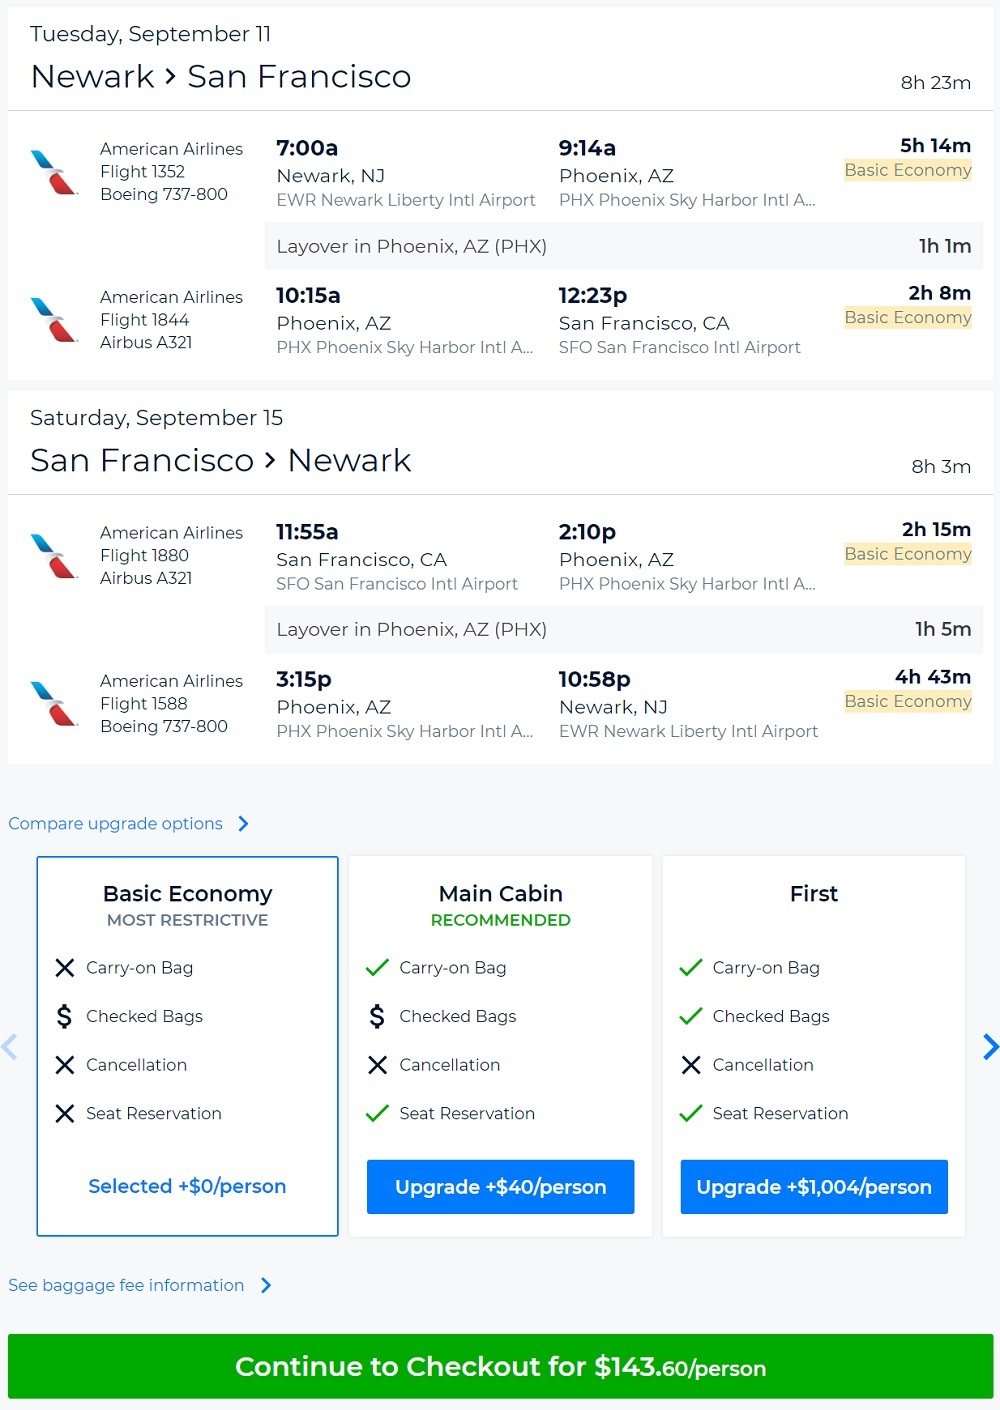Click Basic Economy label for Flight 1352

(x=907, y=170)
